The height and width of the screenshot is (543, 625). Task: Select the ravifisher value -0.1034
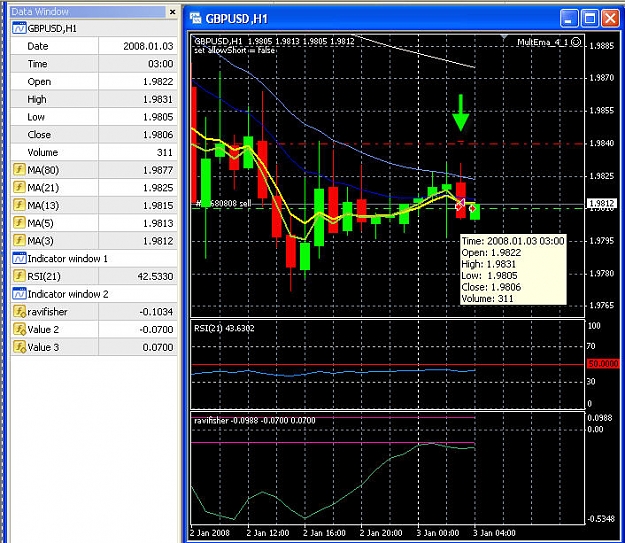point(156,312)
